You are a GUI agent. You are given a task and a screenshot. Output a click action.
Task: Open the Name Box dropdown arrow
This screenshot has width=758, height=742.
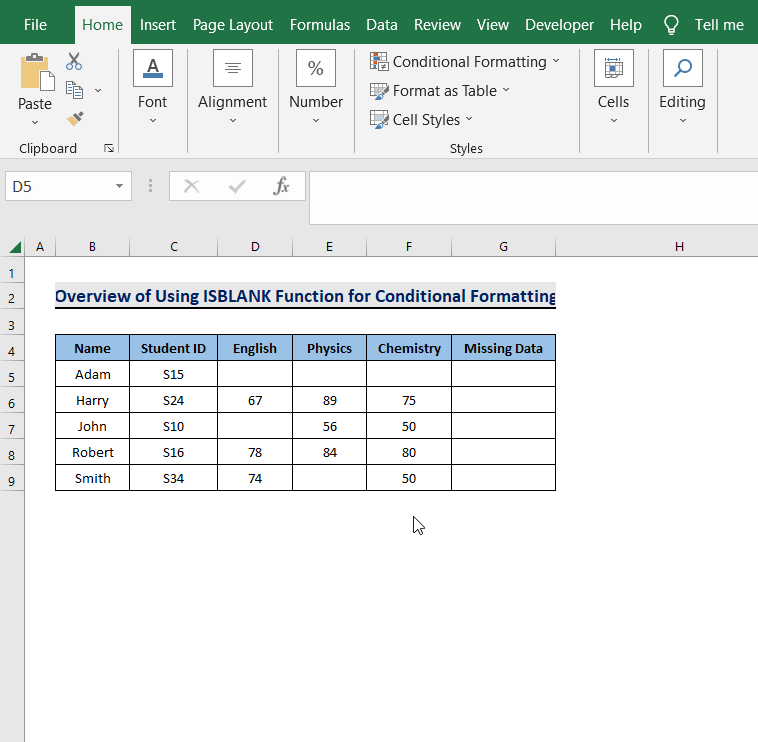(x=119, y=186)
